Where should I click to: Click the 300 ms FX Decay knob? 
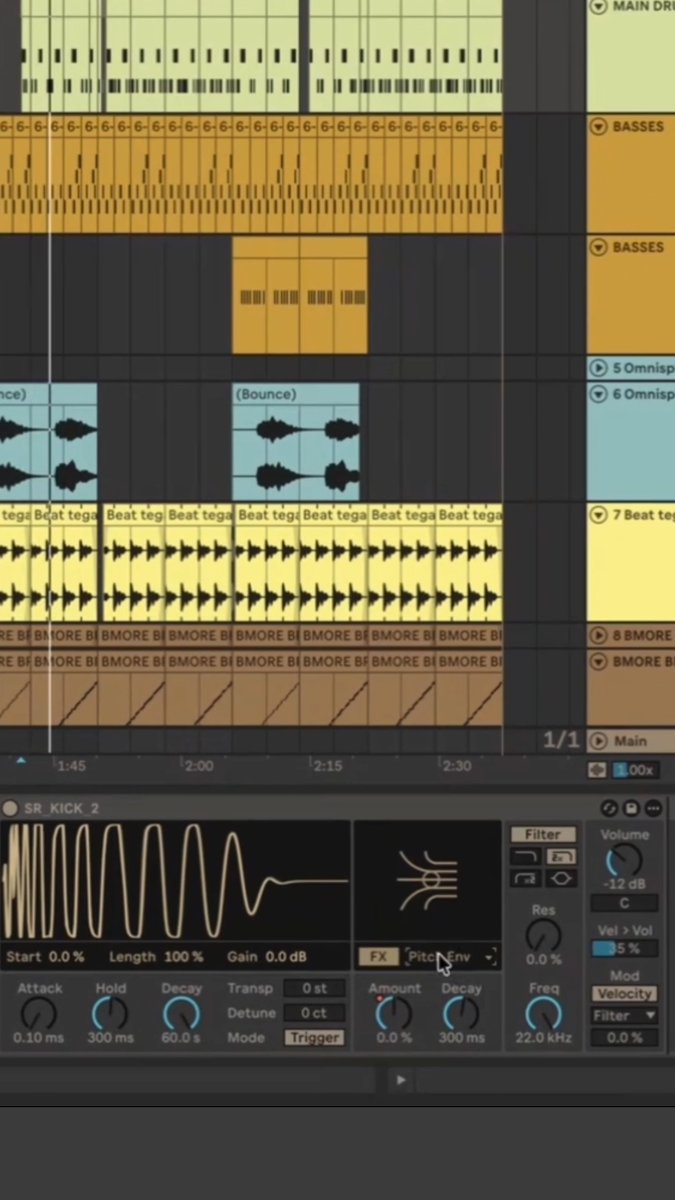coord(461,1014)
